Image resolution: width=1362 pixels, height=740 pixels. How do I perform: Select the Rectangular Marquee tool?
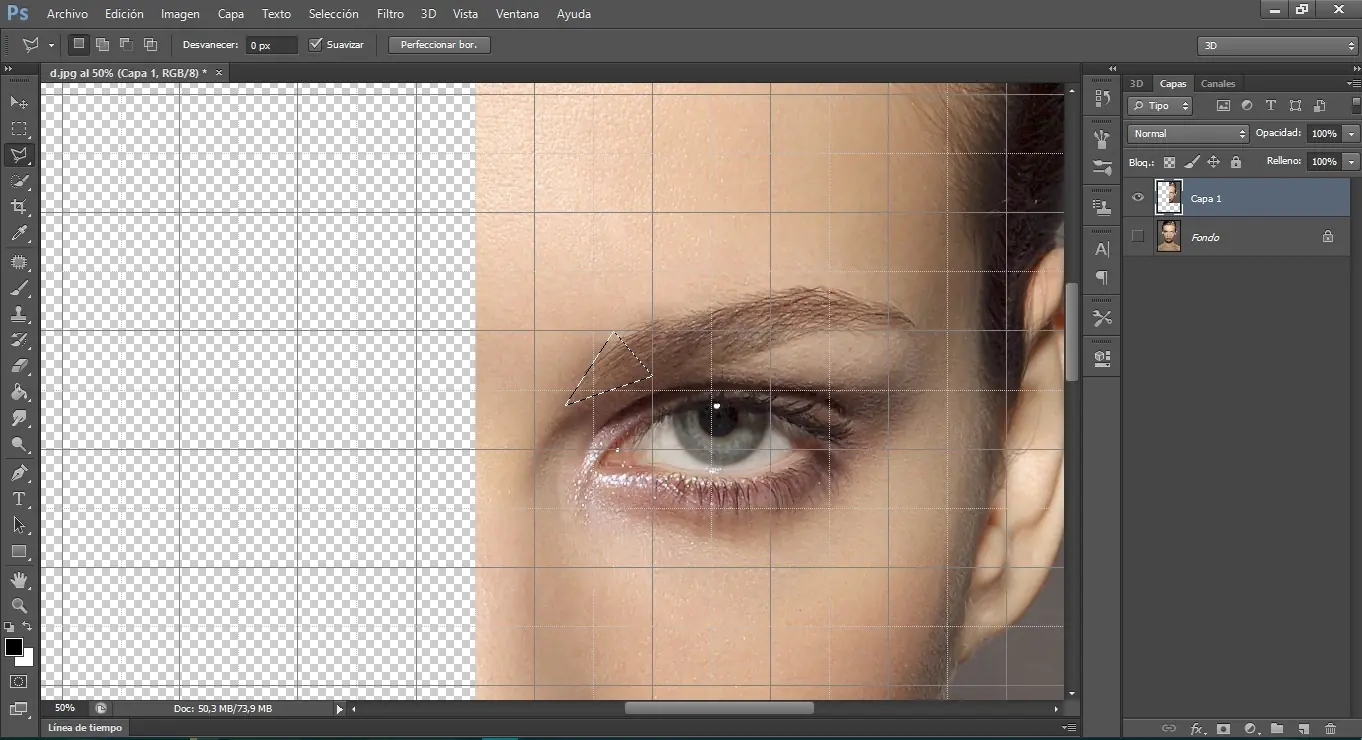[19, 129]
